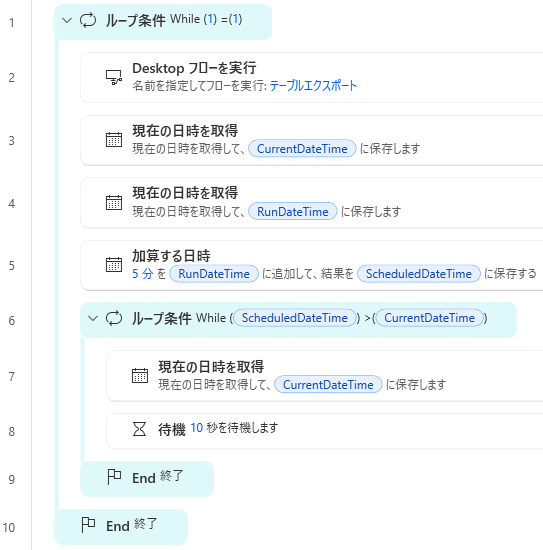Collapse the outer While (1)=(1) loop
This screenshot has height=550, width=543.
(x=67, y=20)
